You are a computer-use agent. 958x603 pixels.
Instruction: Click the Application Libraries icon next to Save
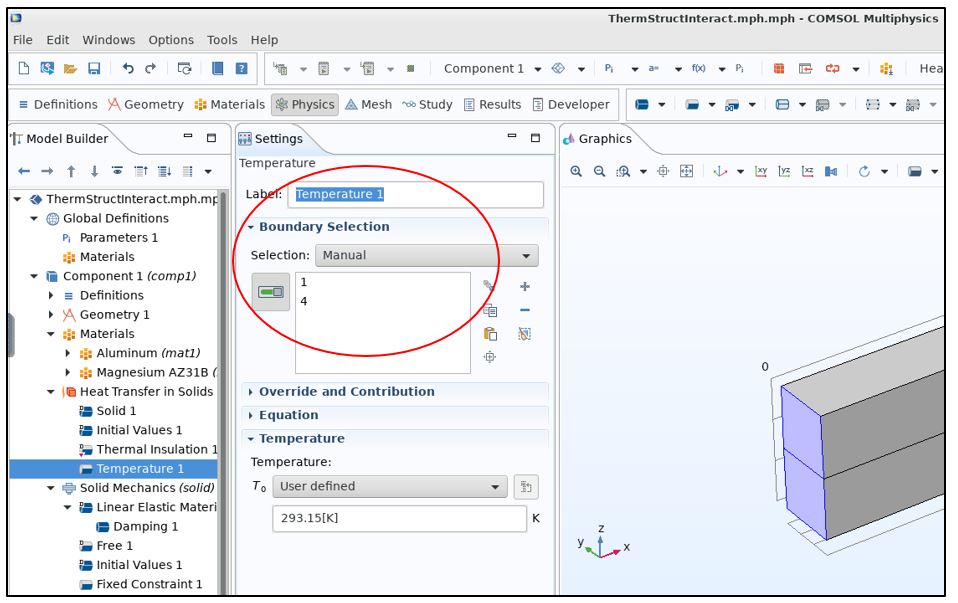point(47,68)
